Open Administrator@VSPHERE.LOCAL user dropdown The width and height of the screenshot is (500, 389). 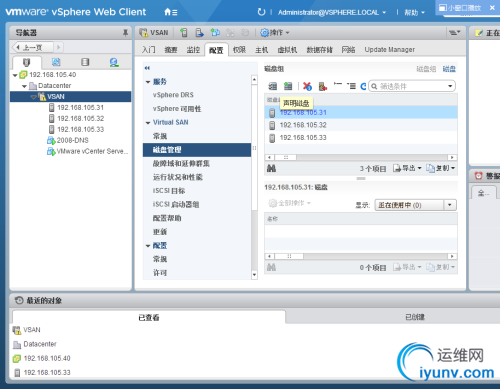coord(332,13)
